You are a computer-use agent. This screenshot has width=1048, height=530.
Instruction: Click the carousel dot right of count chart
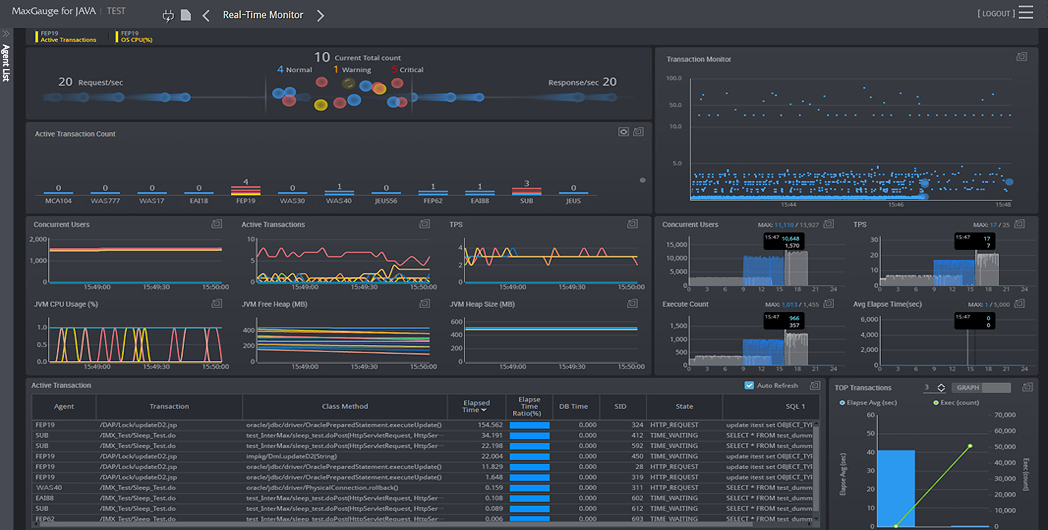tap(642, 180)
